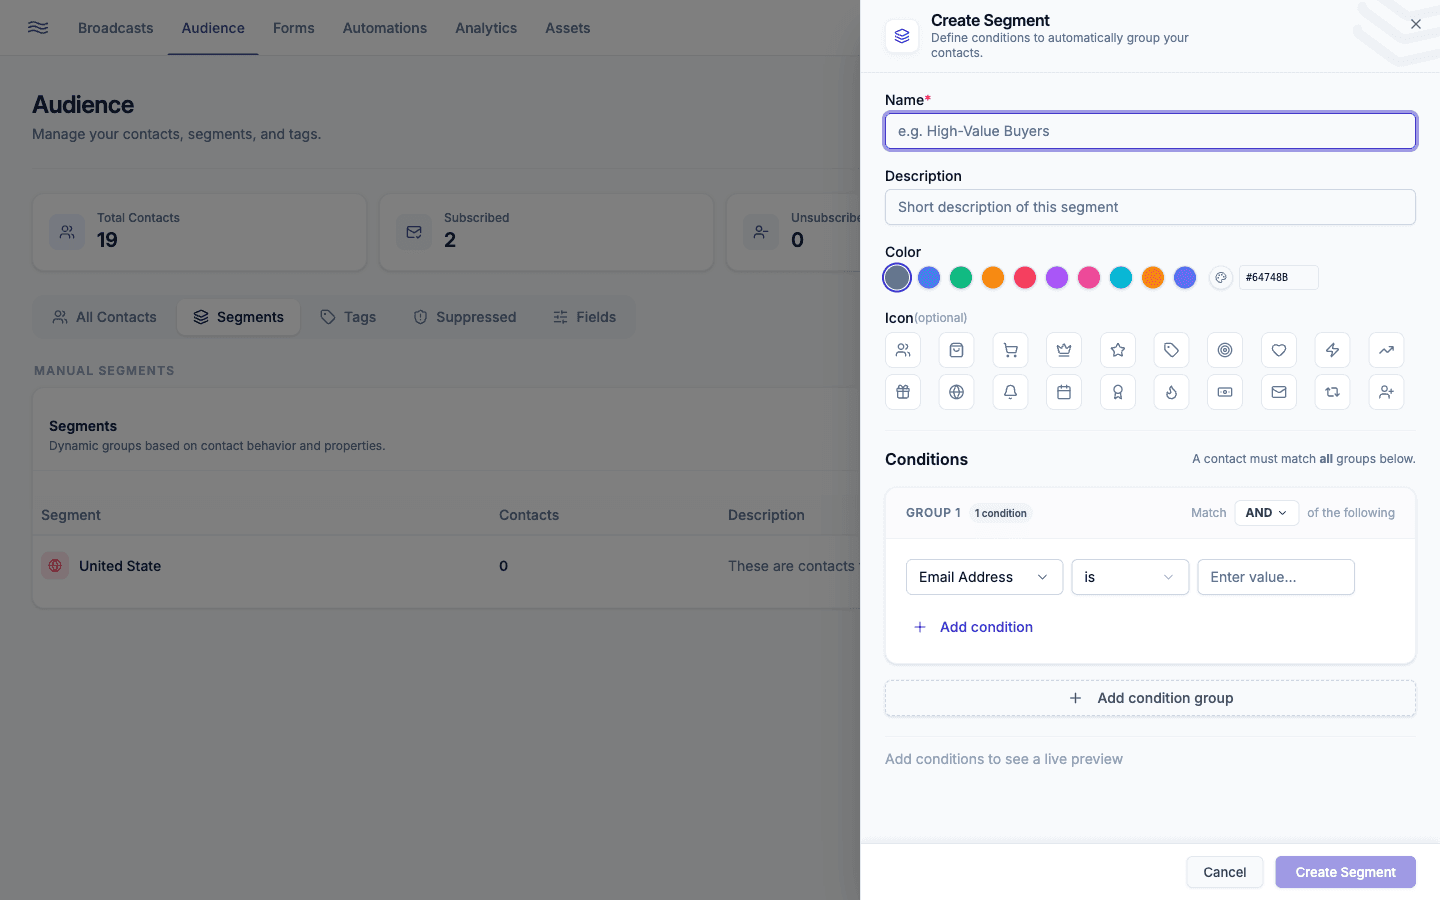This screenshot has height=900, width=1440.
Task: Pick the globe icon in icon picker
Action: [957, 392]
